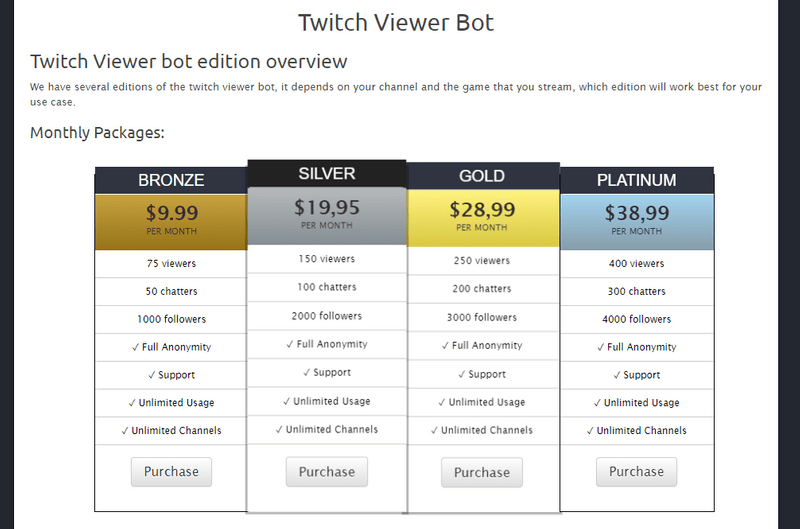
Task: Click the Platinum package Purchase button
Action: [x=636, y=471]
